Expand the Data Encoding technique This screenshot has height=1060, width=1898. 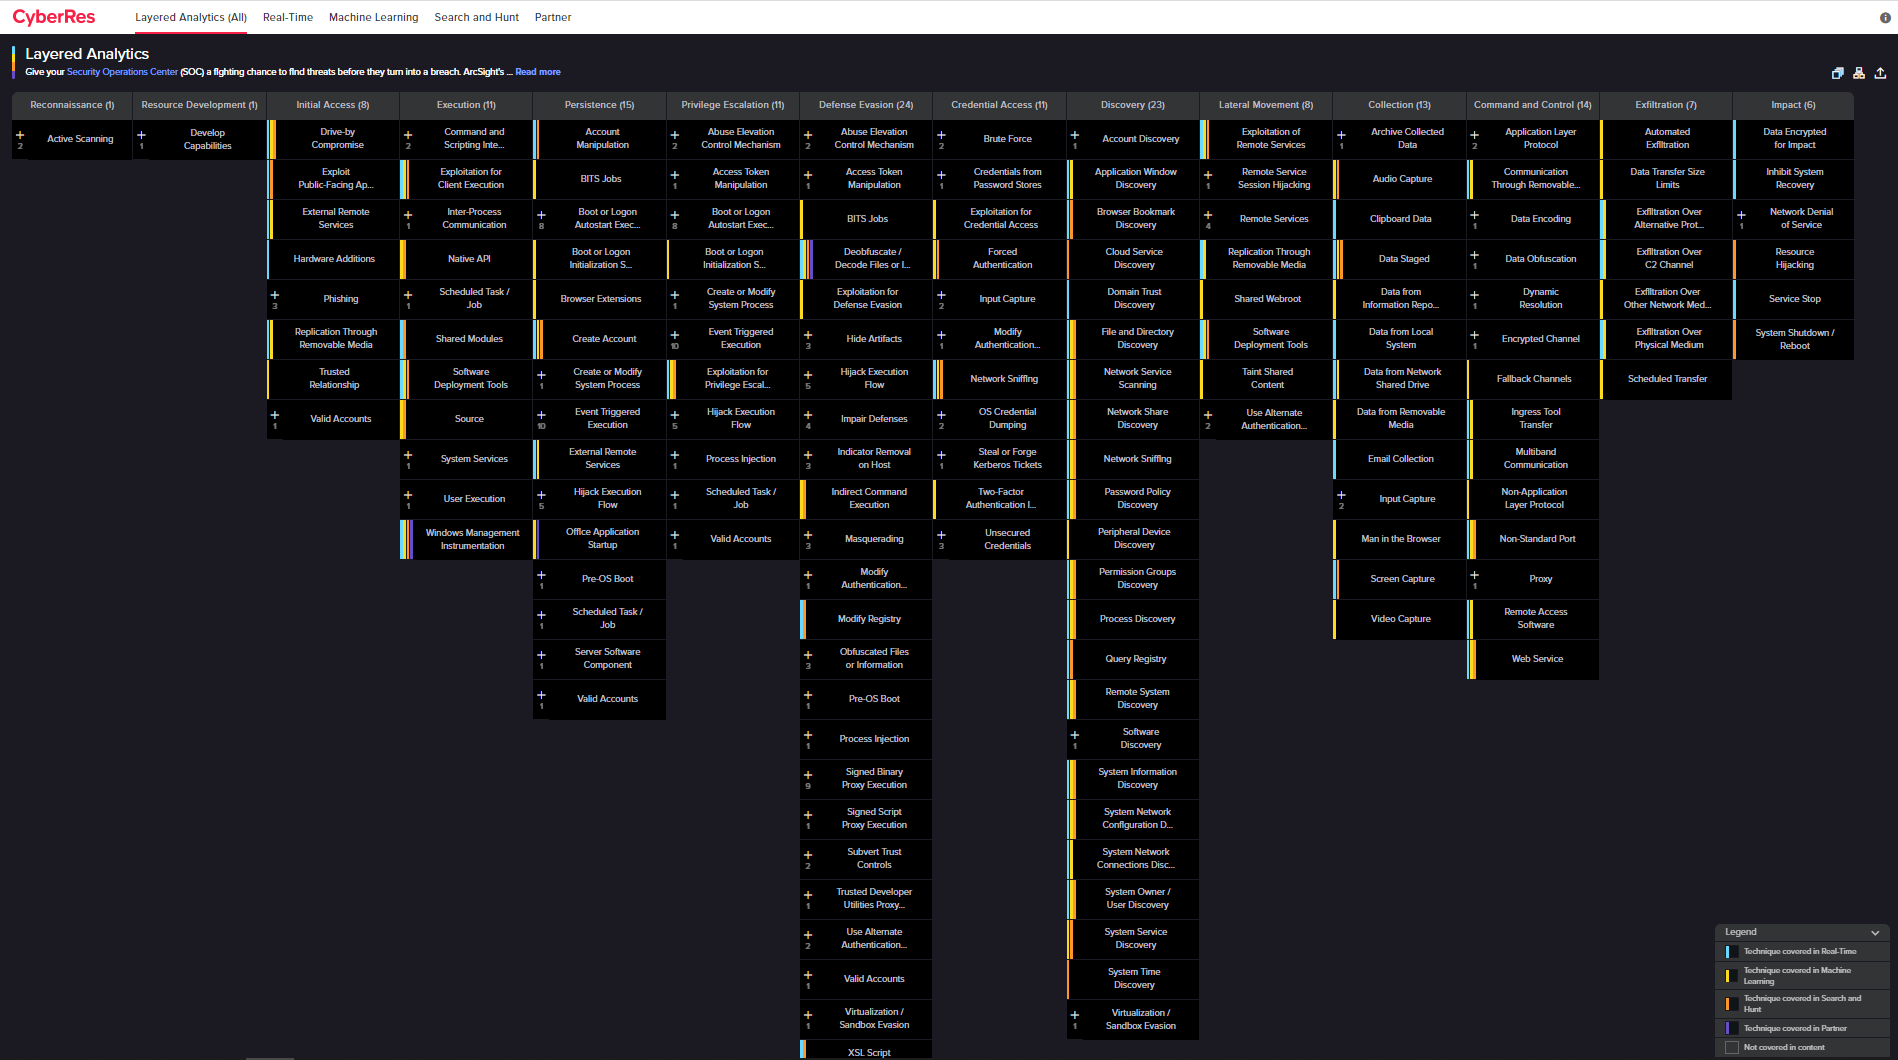click(1474, 215)
